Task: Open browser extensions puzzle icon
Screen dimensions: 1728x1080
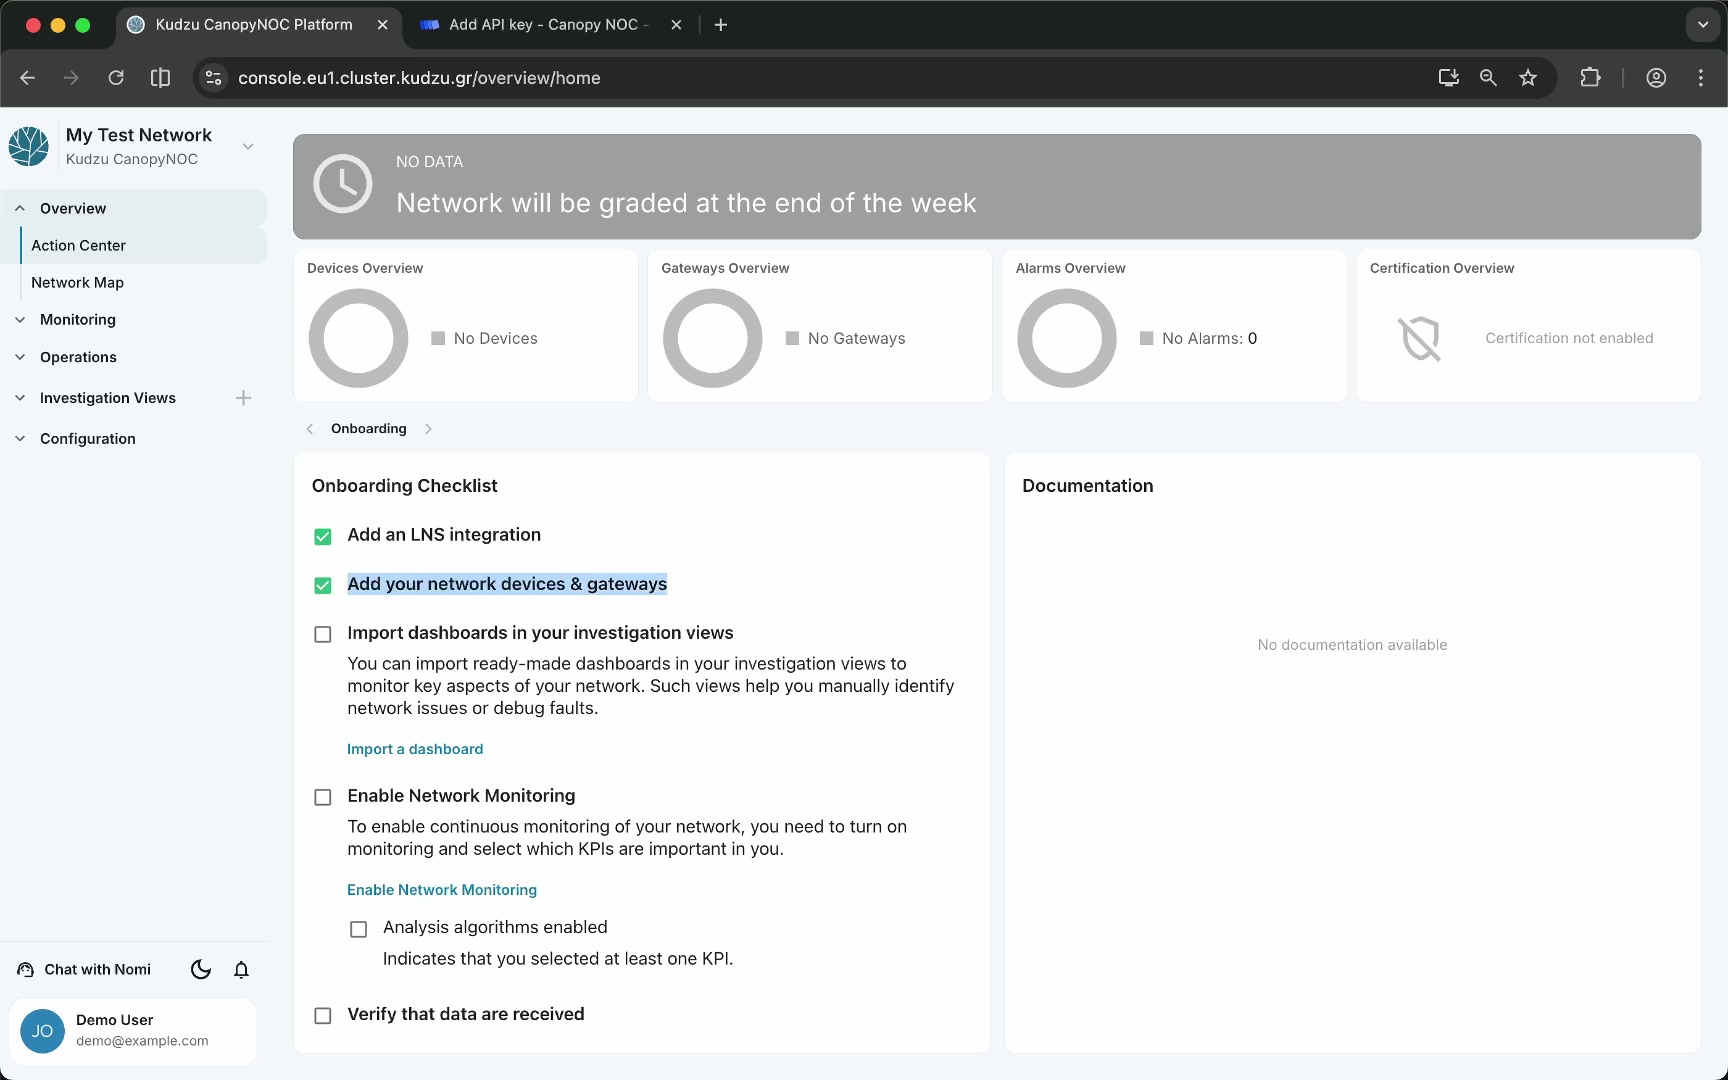Action: tap(1590, 78)
